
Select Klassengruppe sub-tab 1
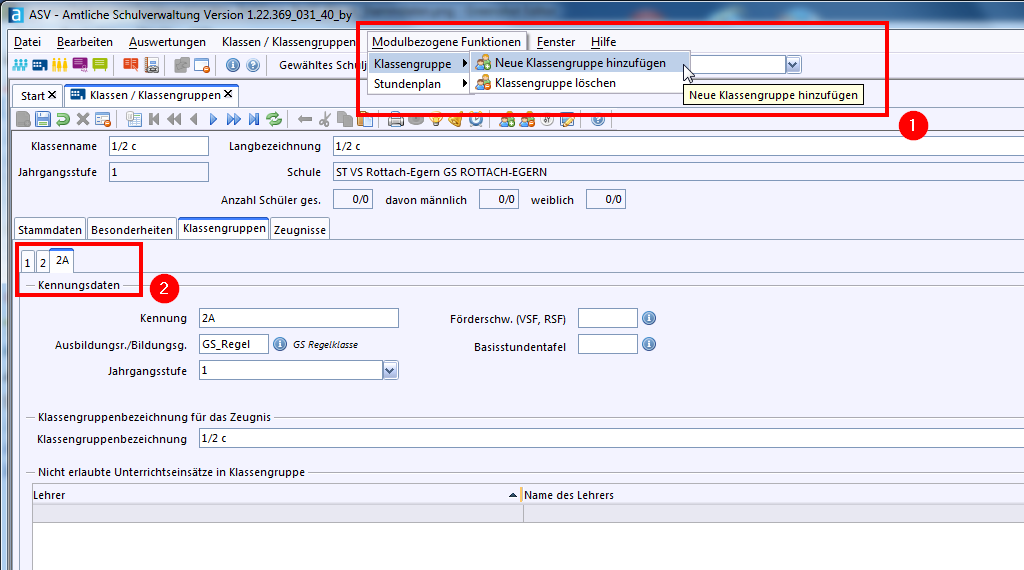[27, 262]
